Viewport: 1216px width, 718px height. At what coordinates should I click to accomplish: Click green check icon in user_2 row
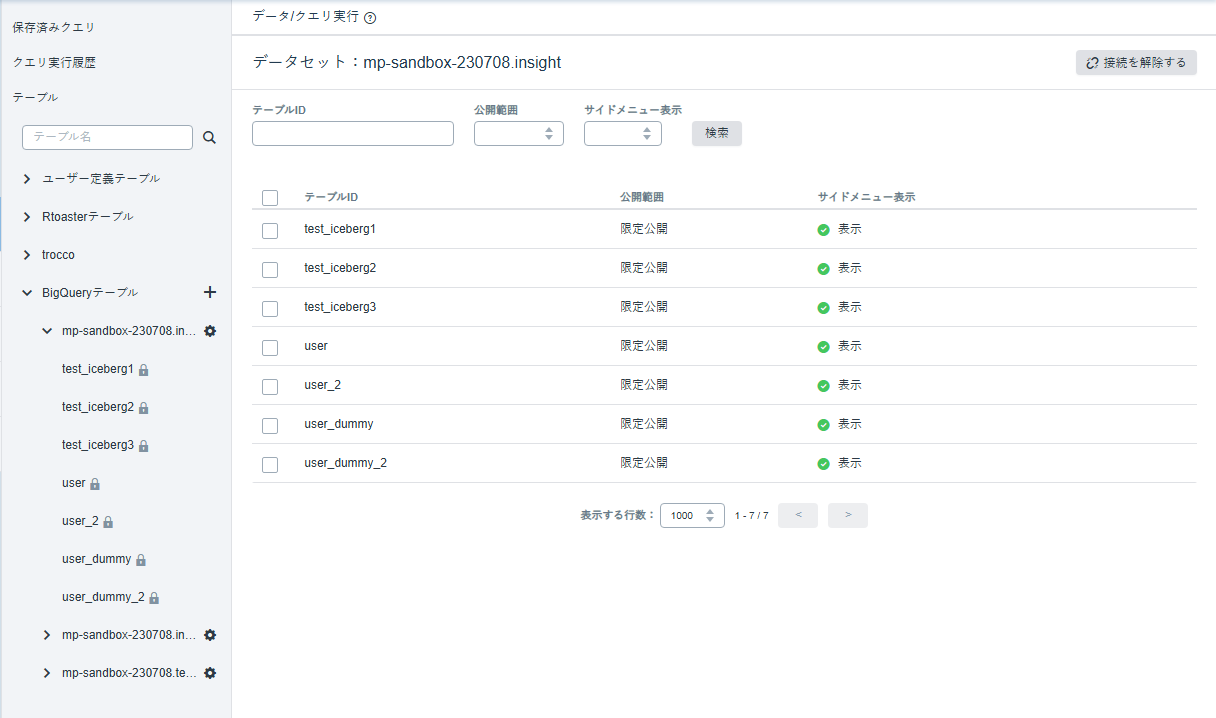824,386
